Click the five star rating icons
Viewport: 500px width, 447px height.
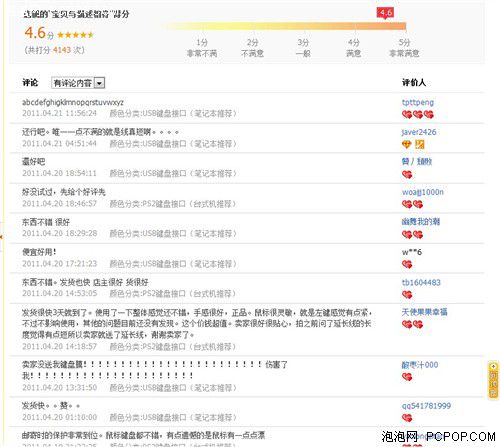75,35
